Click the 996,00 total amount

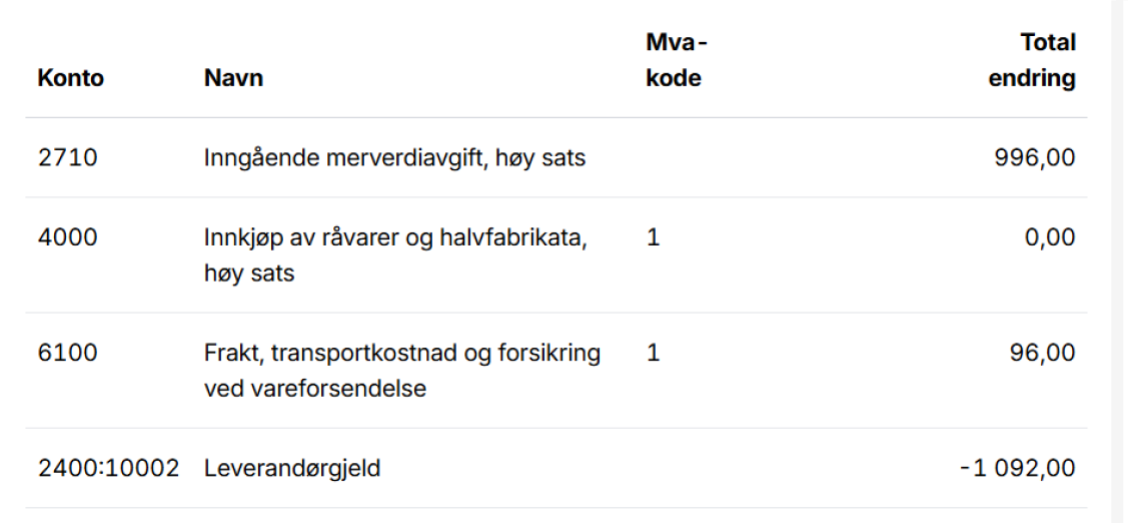pos(1035,157)
